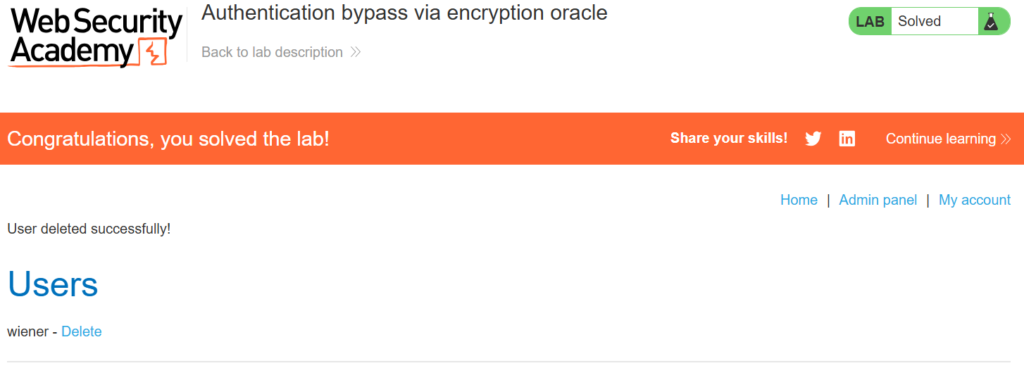1024x380 pixels.
Task: Open the Admin panel
Action: 878,200
